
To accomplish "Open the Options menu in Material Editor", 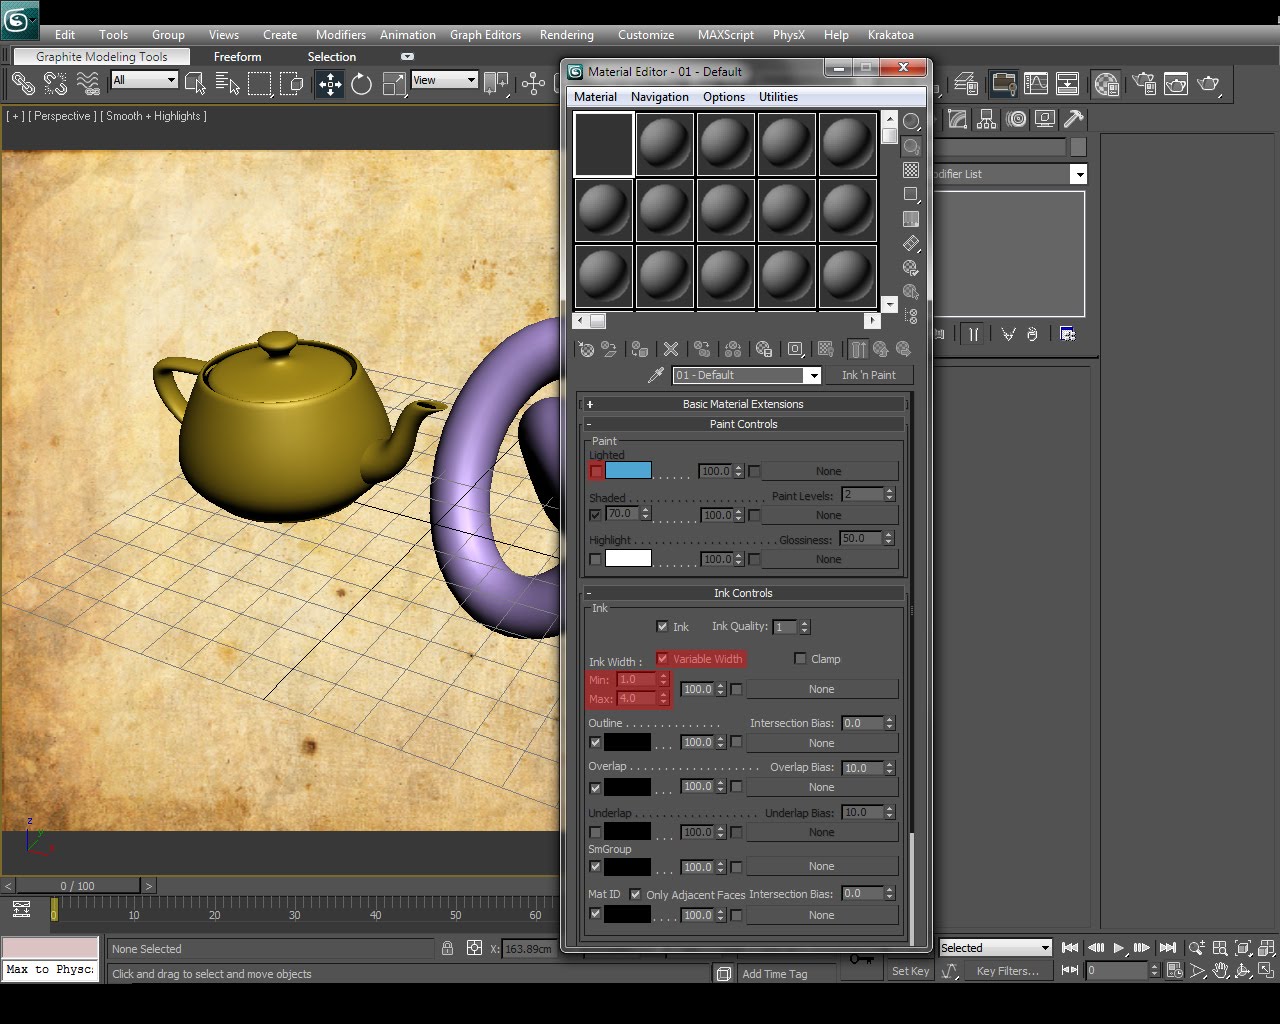I will [x=723, y=97].
